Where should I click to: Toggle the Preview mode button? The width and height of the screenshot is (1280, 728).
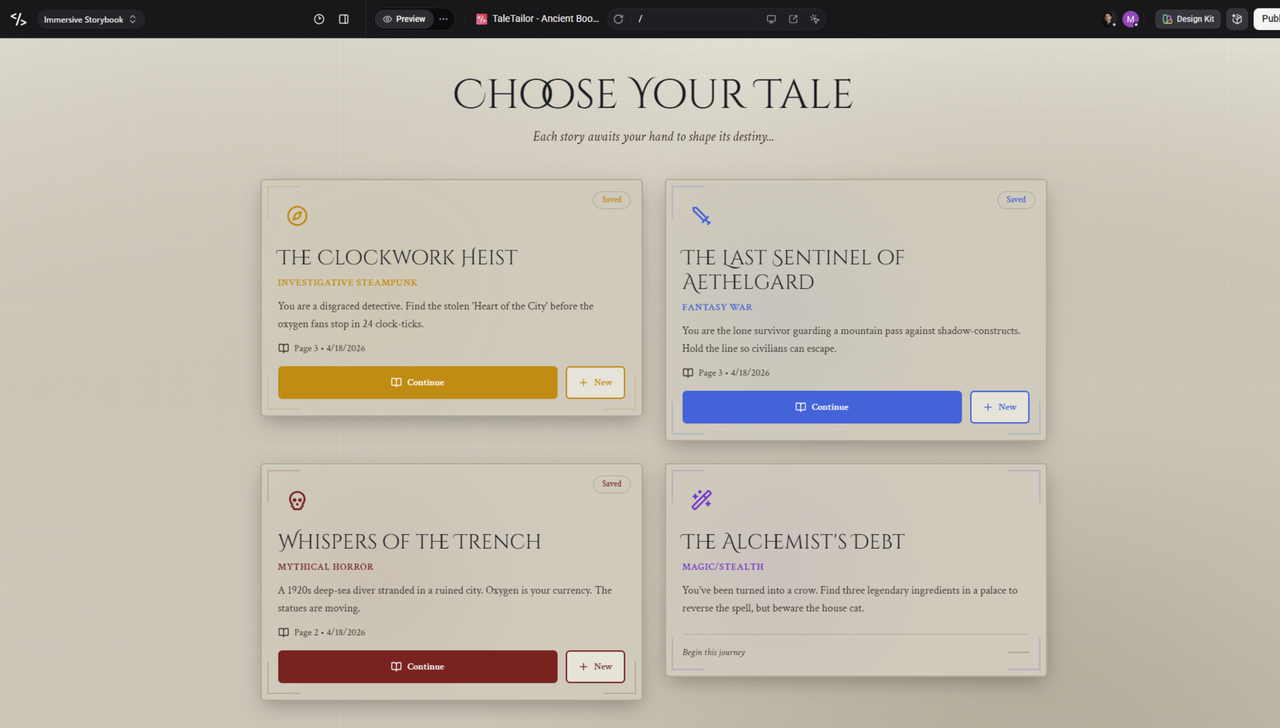point(404,19)
